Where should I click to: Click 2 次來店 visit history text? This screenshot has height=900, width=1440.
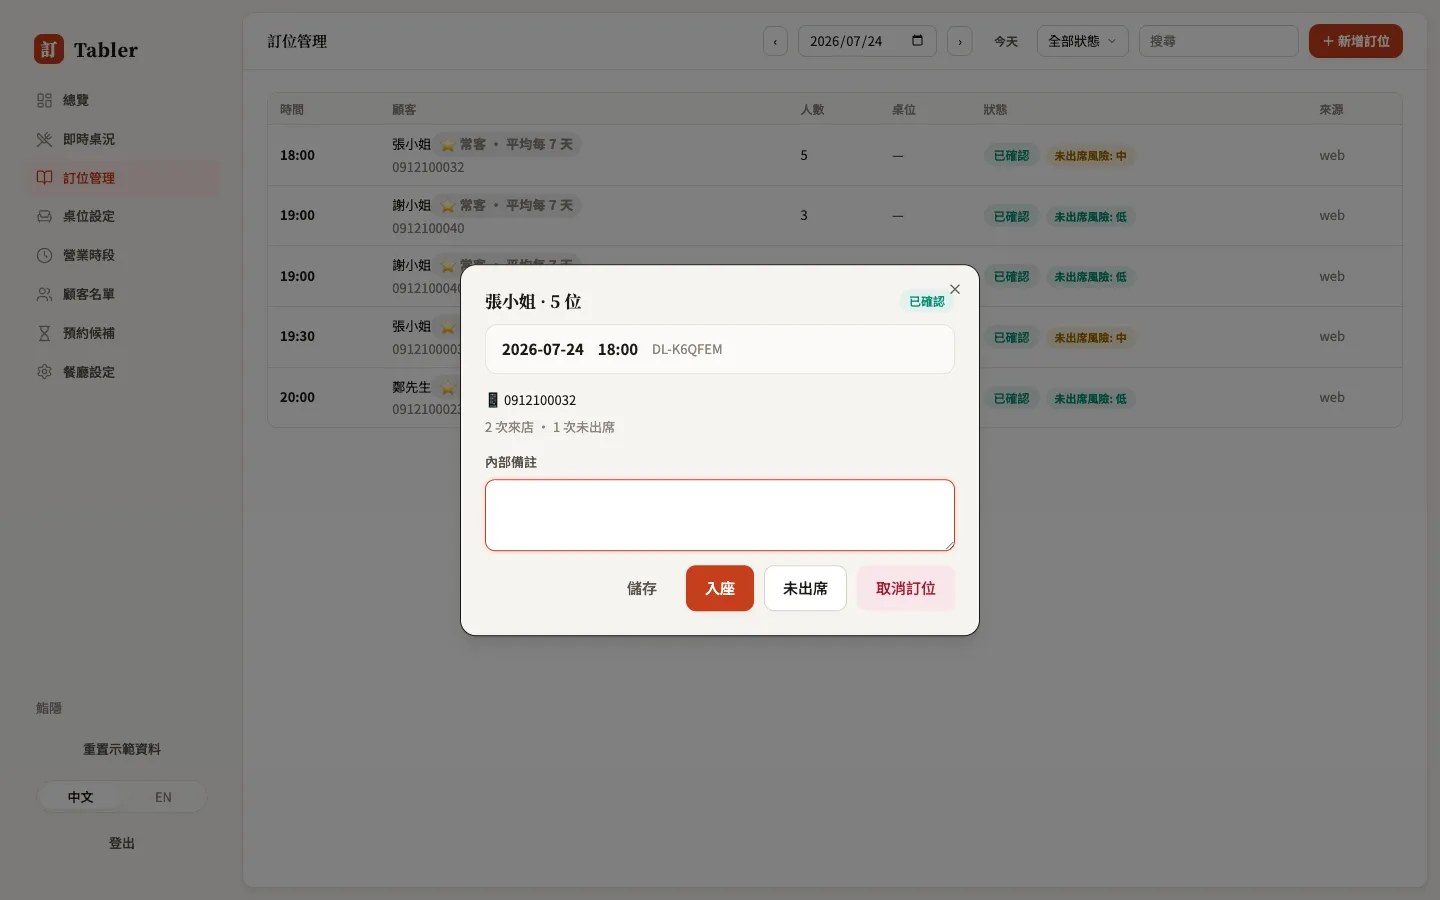(509, 427)
